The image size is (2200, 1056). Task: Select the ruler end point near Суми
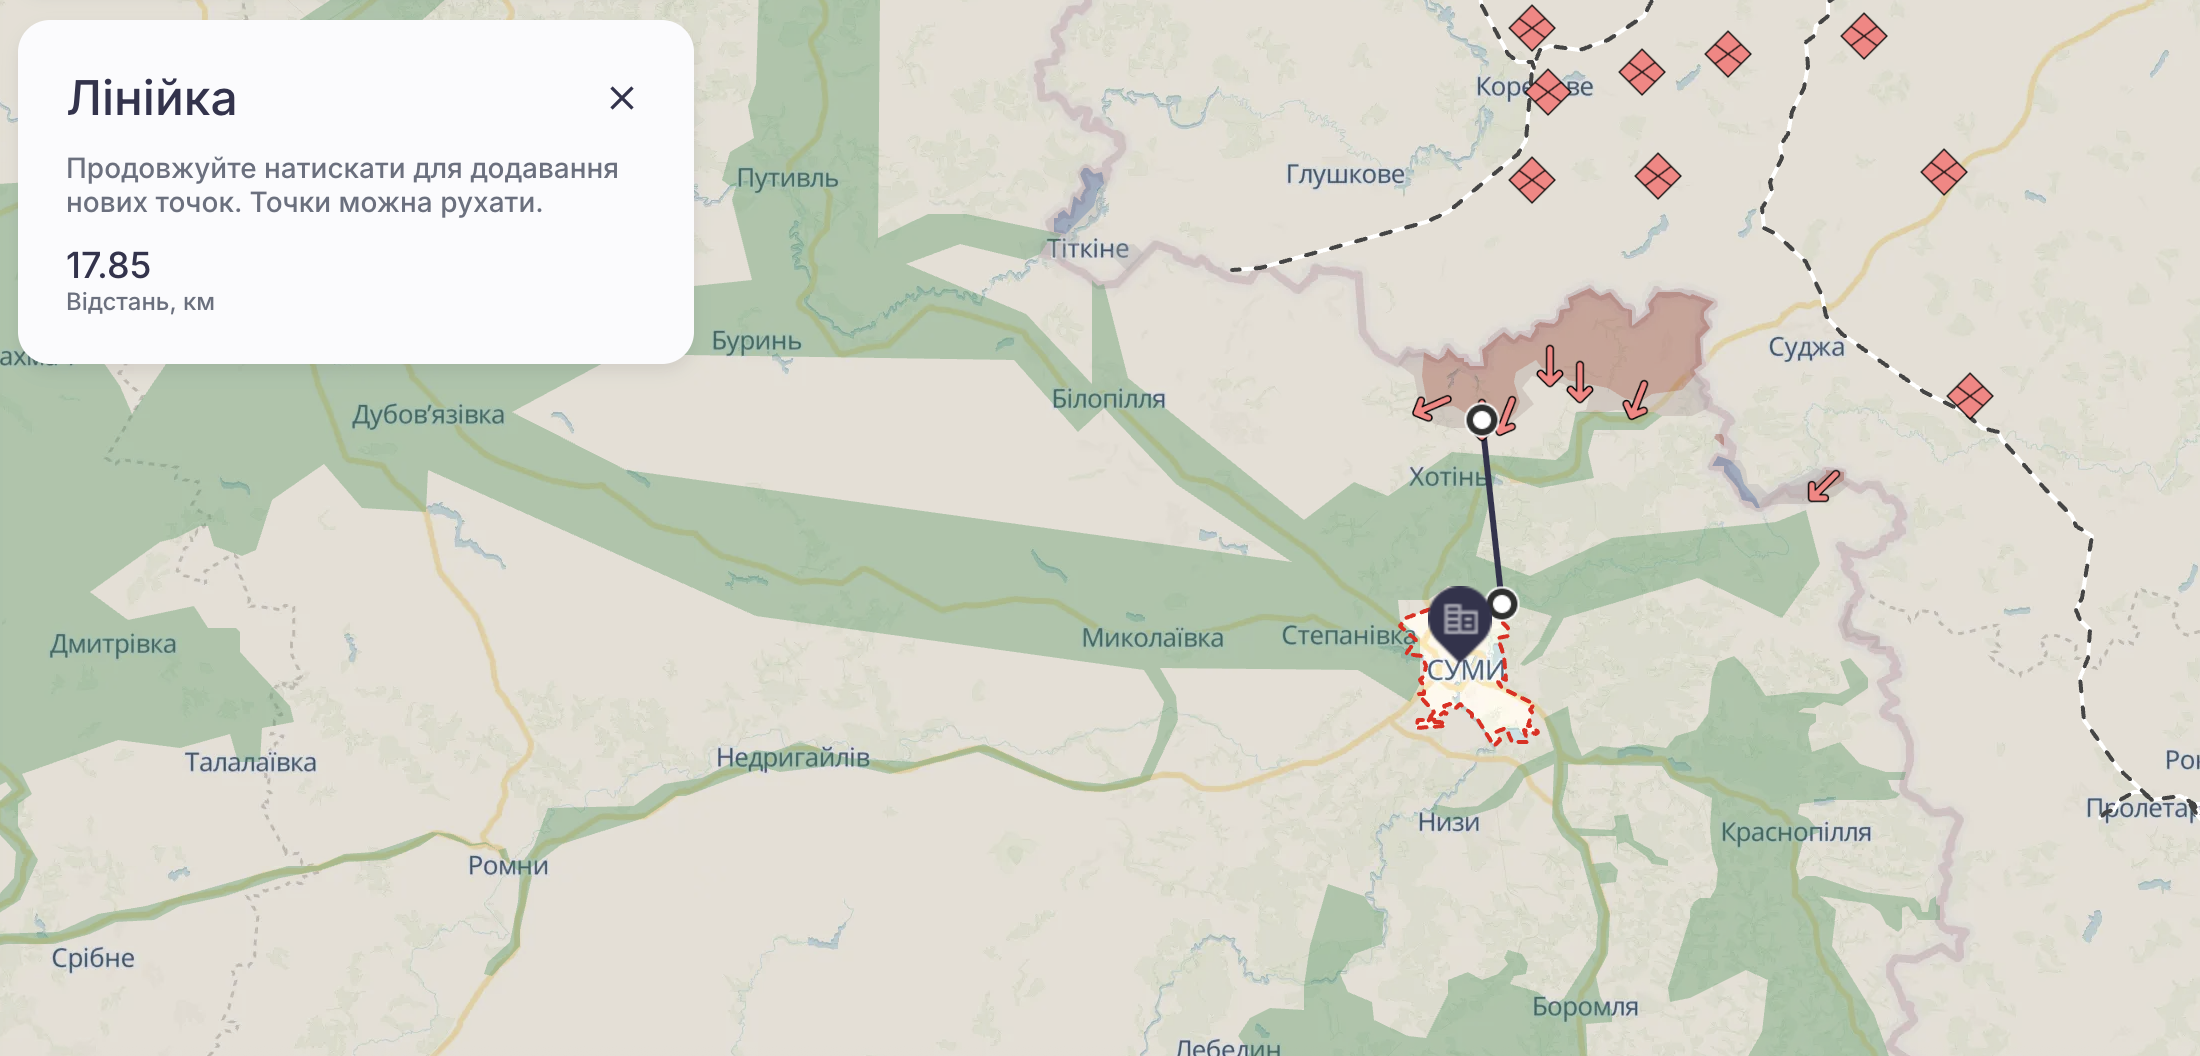click(x=1502, y=604)
